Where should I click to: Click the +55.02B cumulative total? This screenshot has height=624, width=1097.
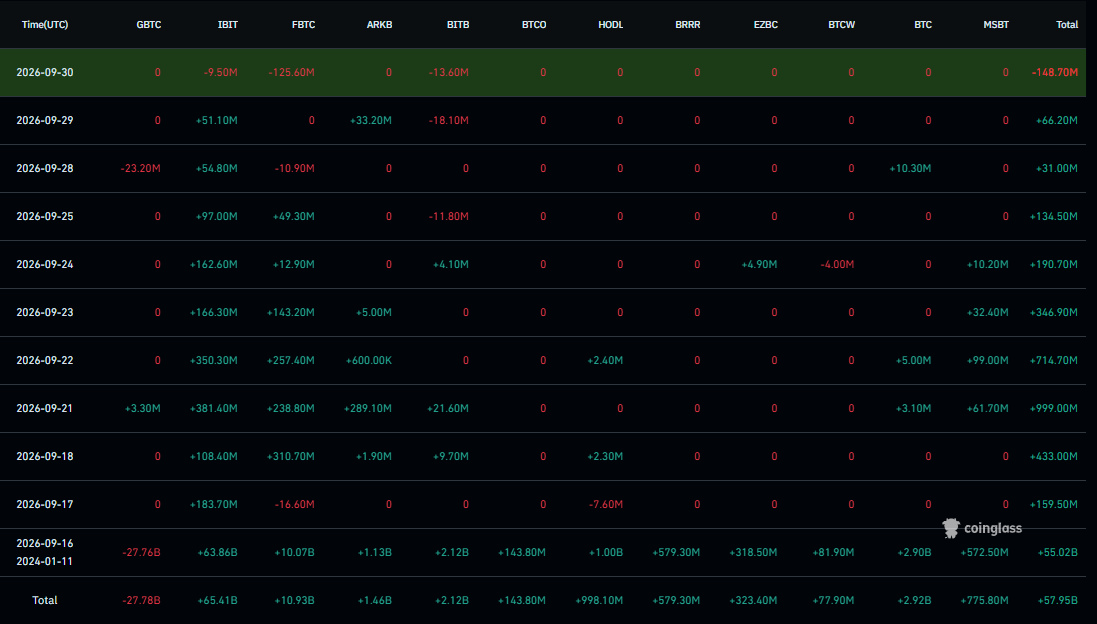tap(1057, 553)
